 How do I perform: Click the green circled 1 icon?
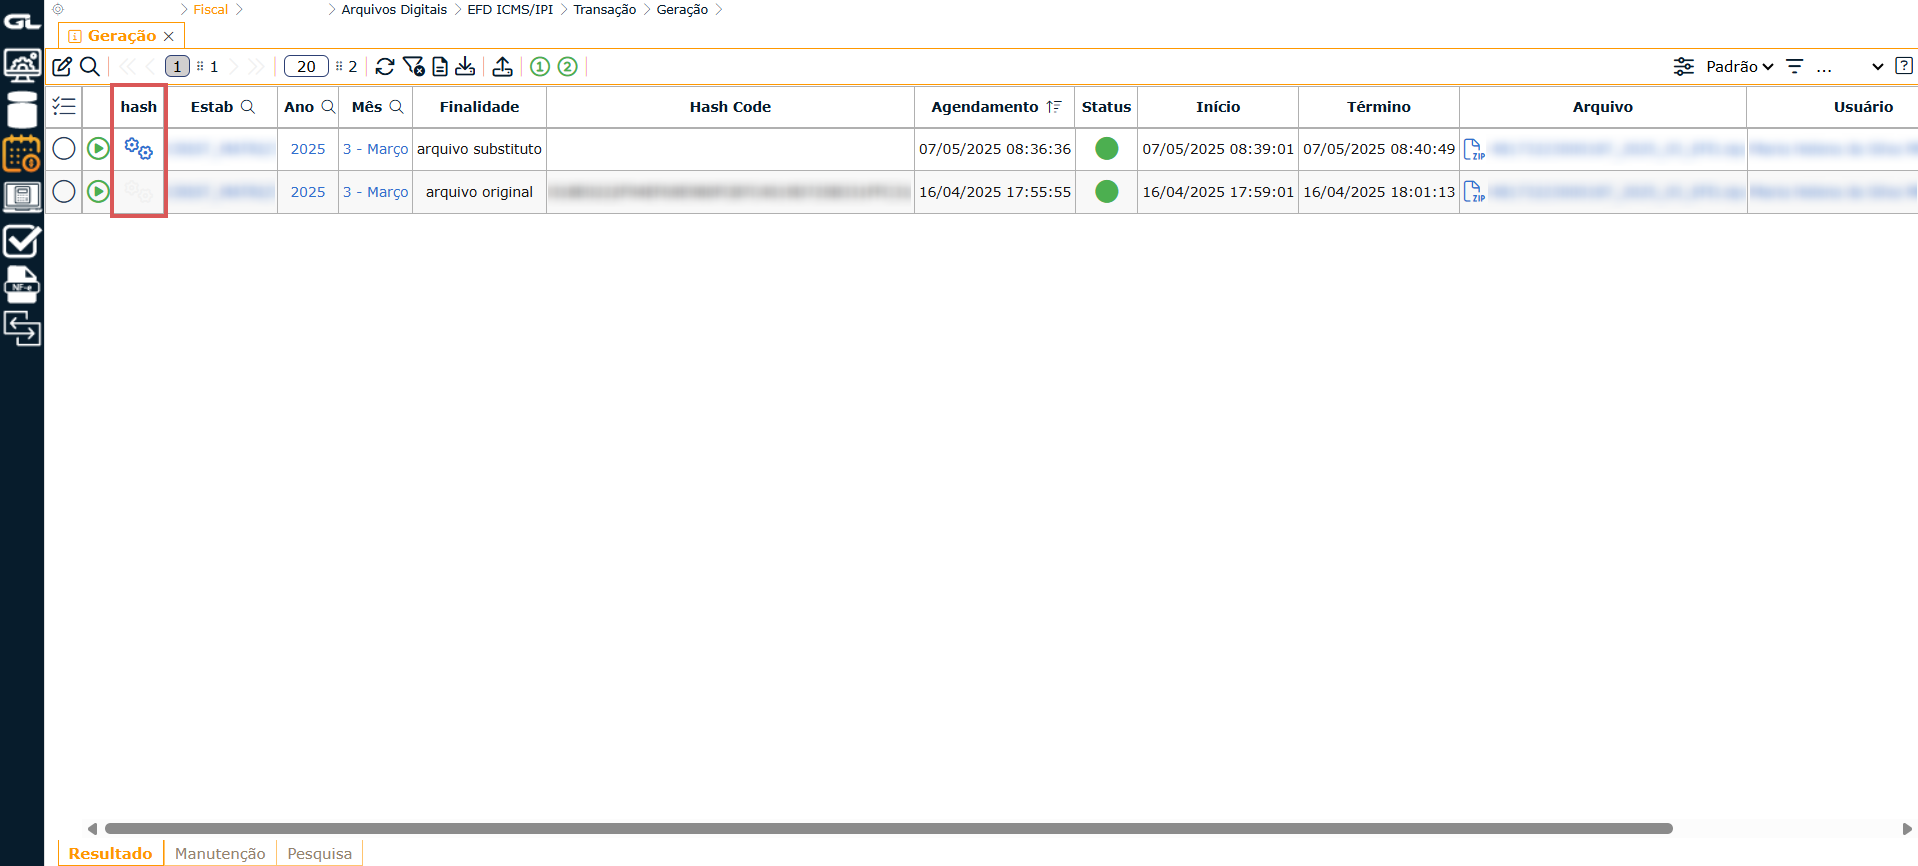(540, 66)
